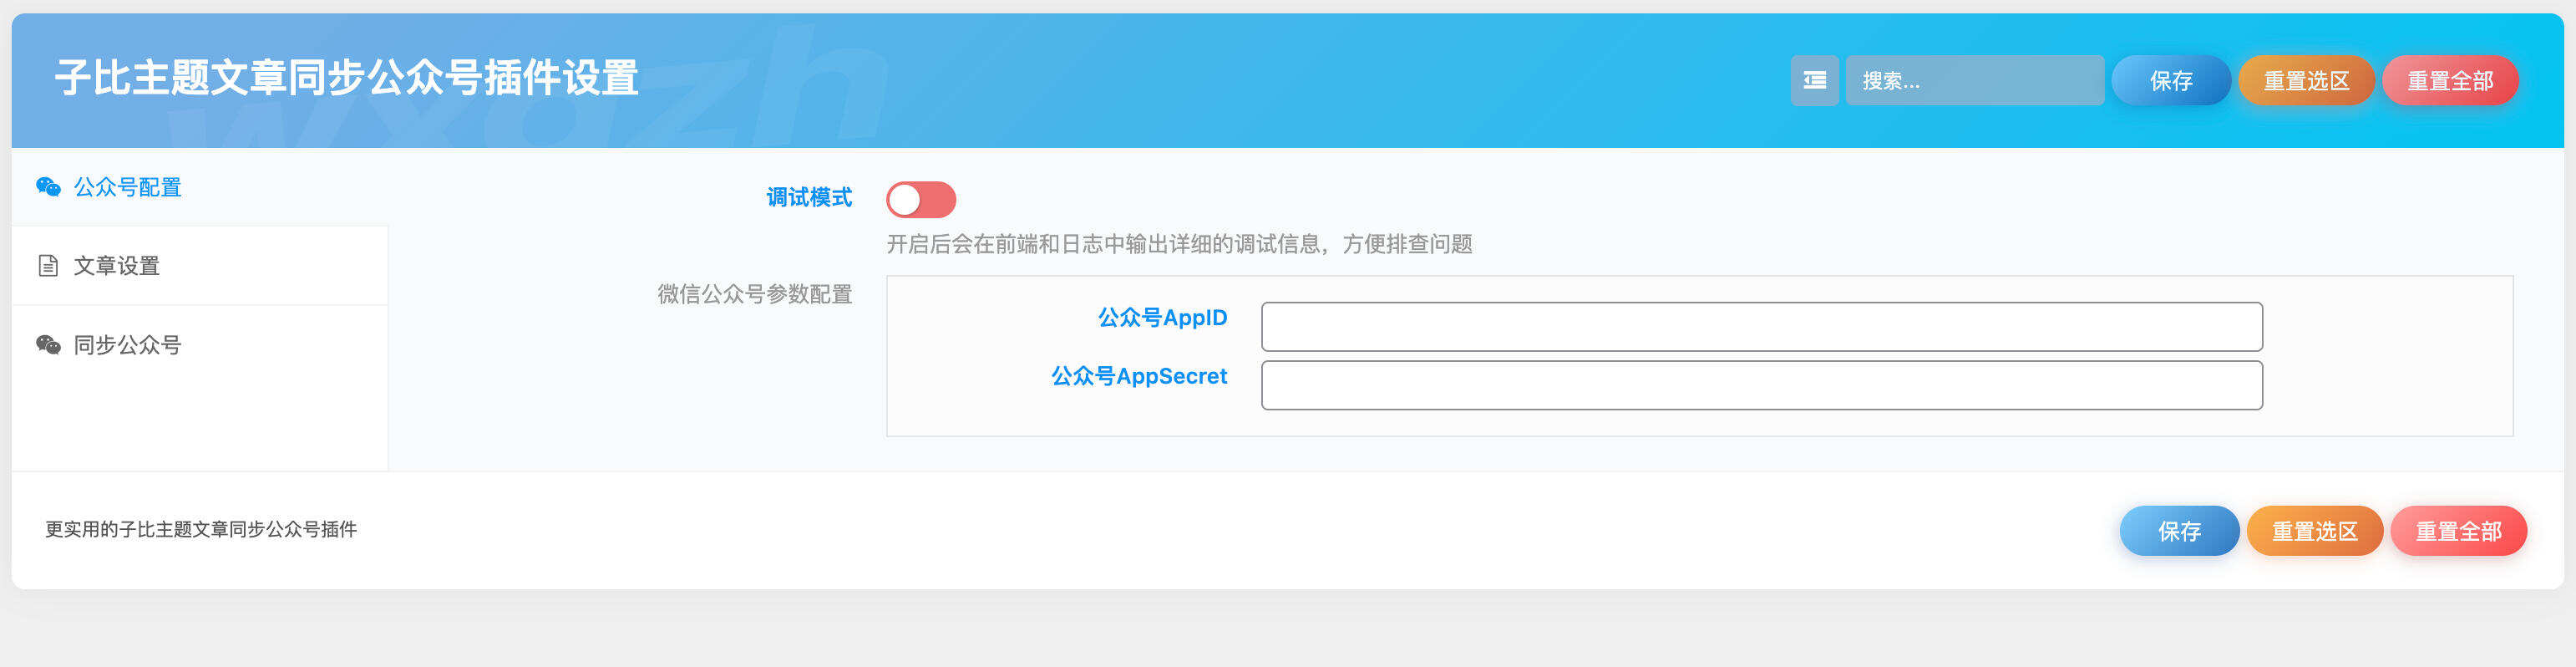The height and width of the screenshot is (667, 2576).
Task: Click the 公众号AppID label
Action: click(x=1162, y=318)
